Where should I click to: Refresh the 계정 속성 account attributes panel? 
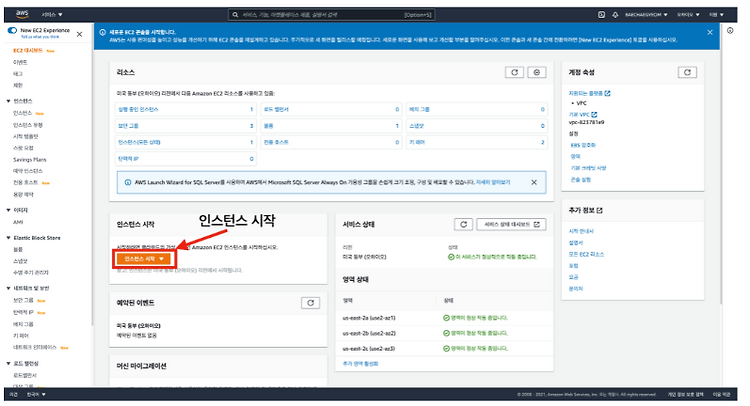point(687,72)
